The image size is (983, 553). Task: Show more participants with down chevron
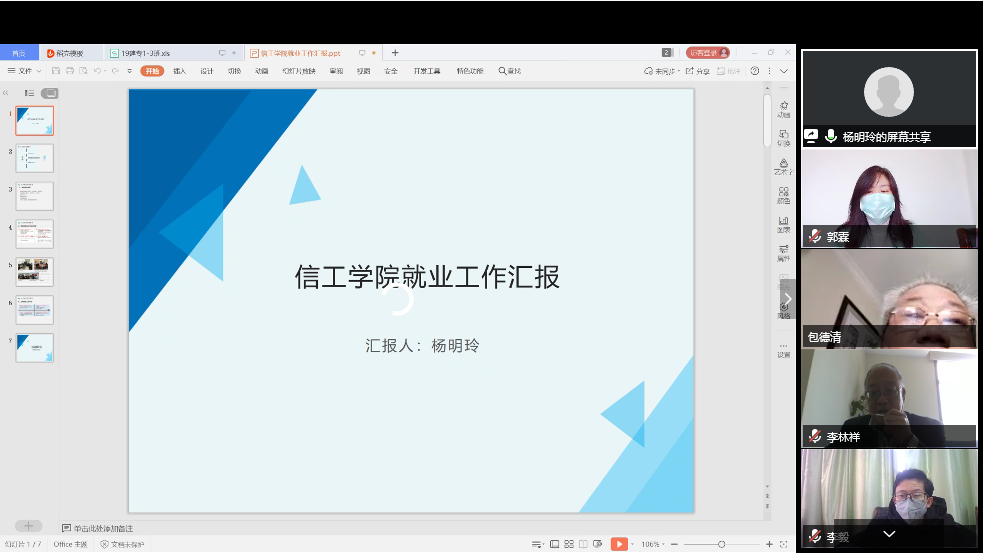(889, 534)
